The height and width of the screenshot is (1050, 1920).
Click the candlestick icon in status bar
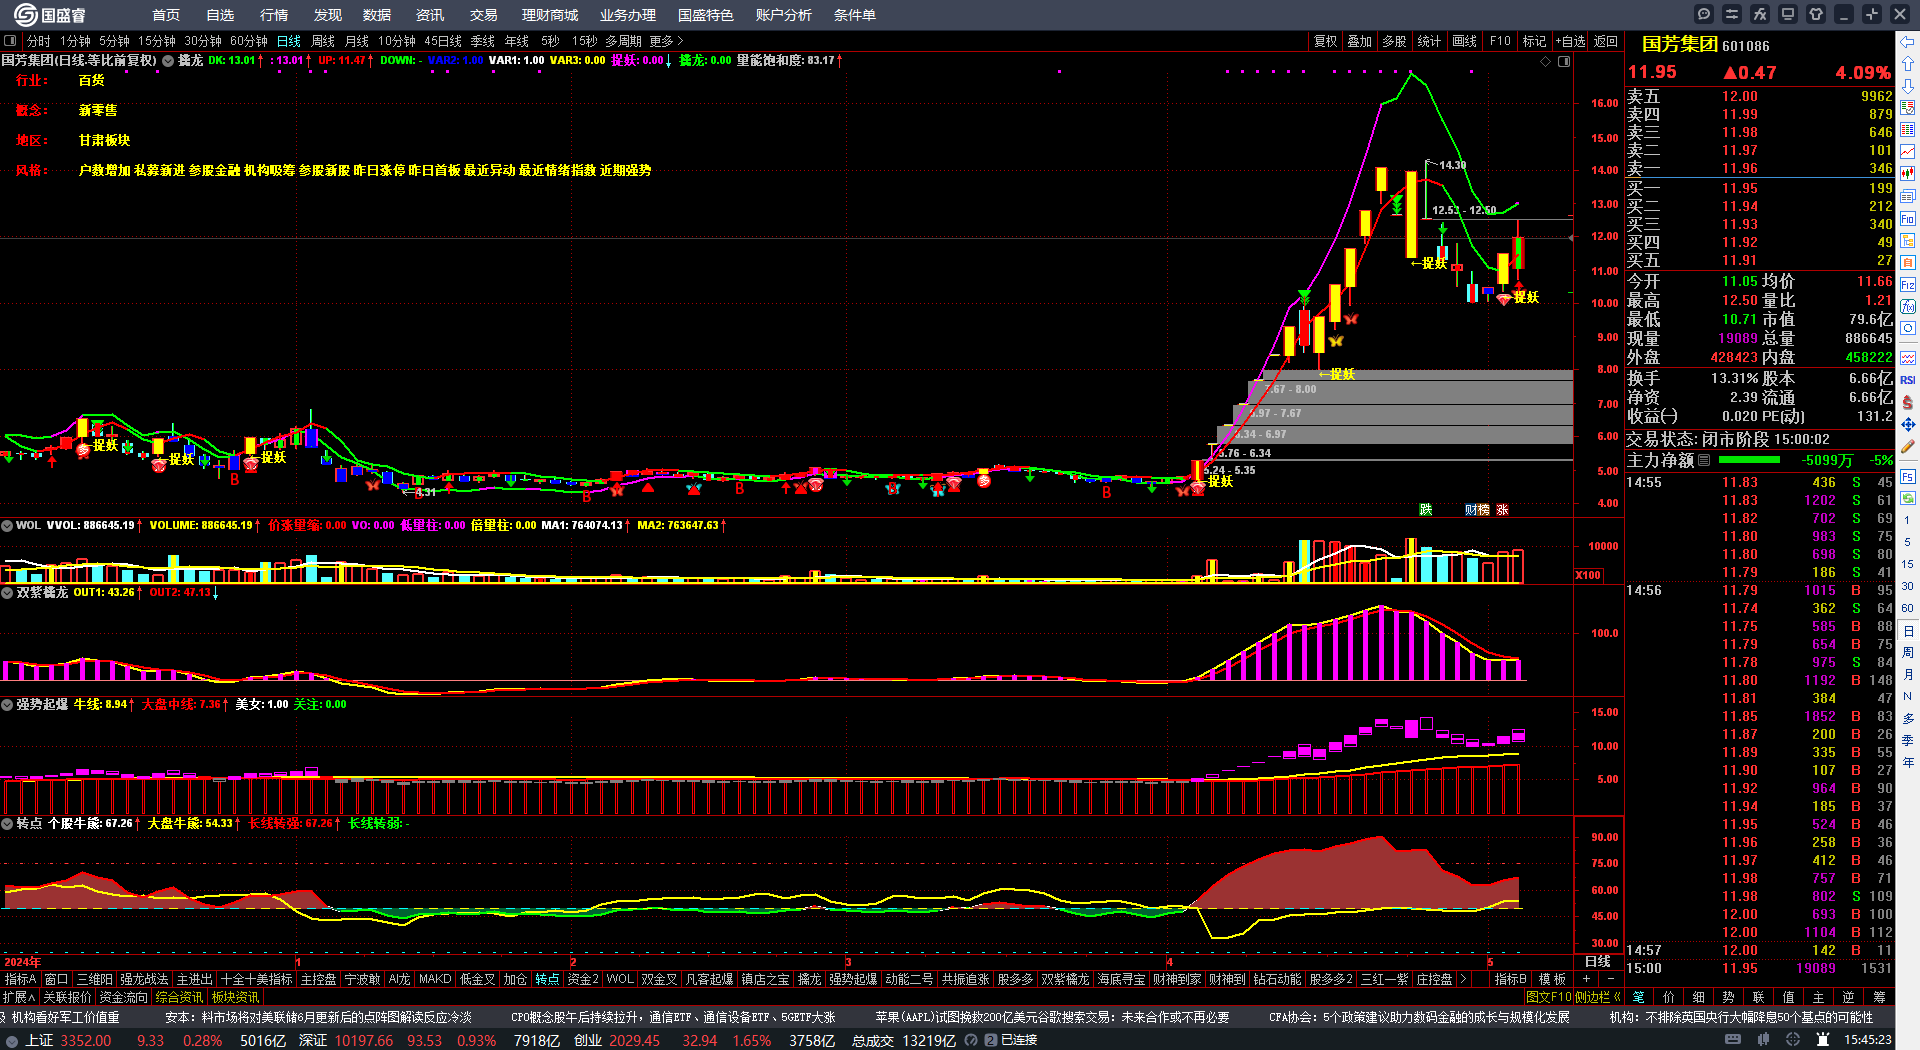click(x=1763, y=1040)
